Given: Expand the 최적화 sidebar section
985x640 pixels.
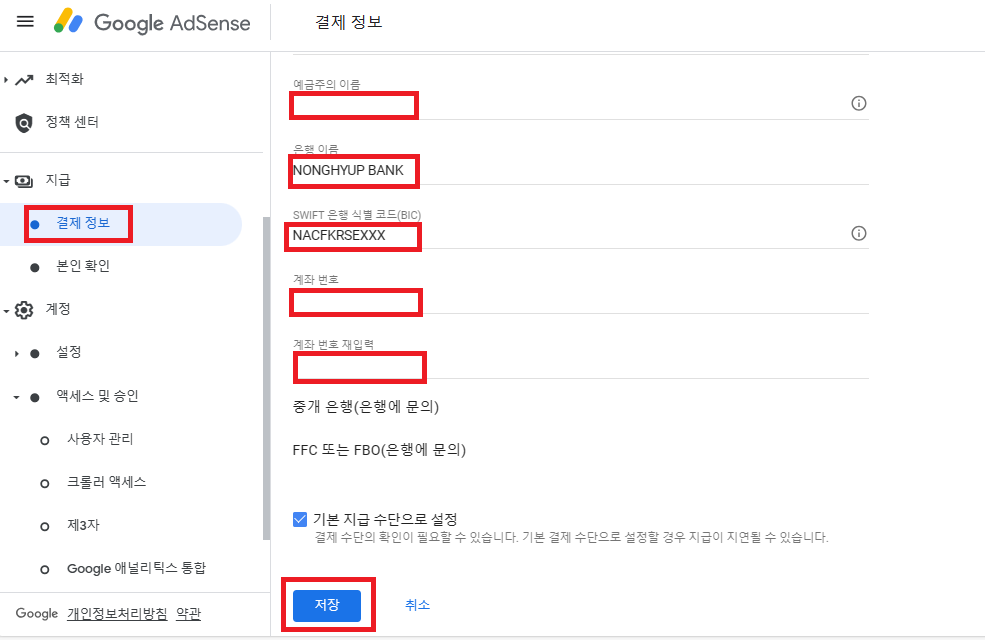Looking at the screenshot, I should [9, 78].
